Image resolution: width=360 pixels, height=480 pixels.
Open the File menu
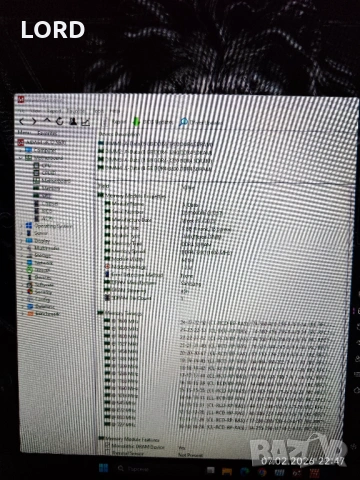(21, 110)
